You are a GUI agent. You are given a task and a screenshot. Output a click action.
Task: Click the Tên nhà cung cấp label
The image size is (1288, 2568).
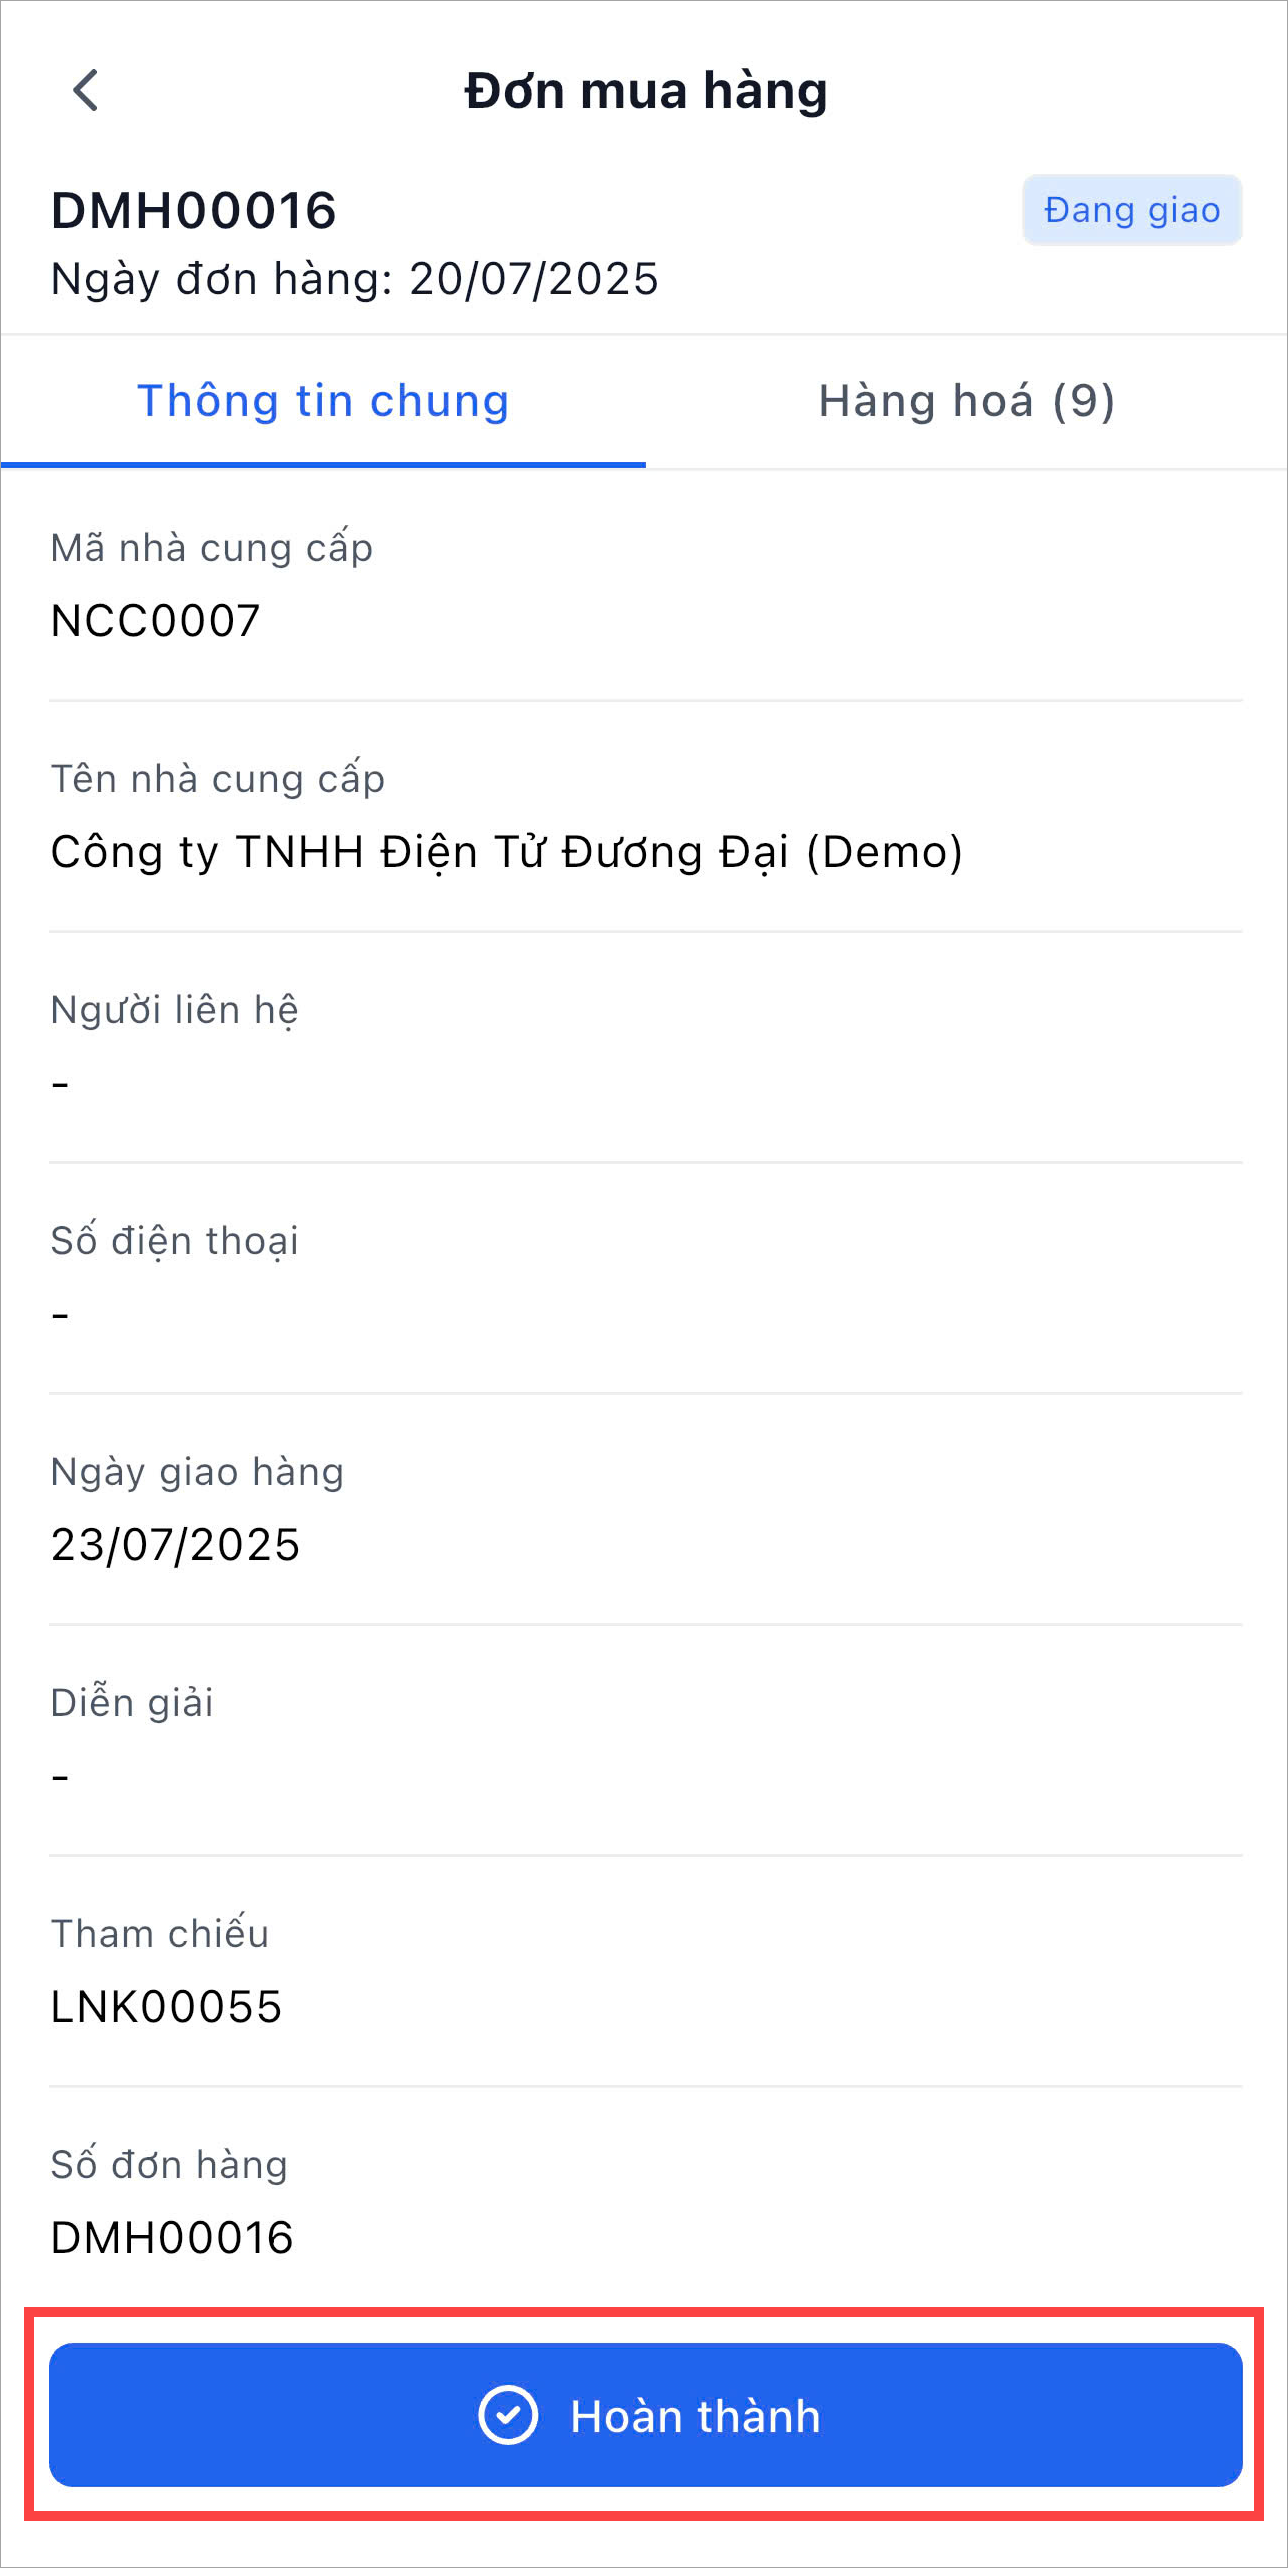point(218,779)
